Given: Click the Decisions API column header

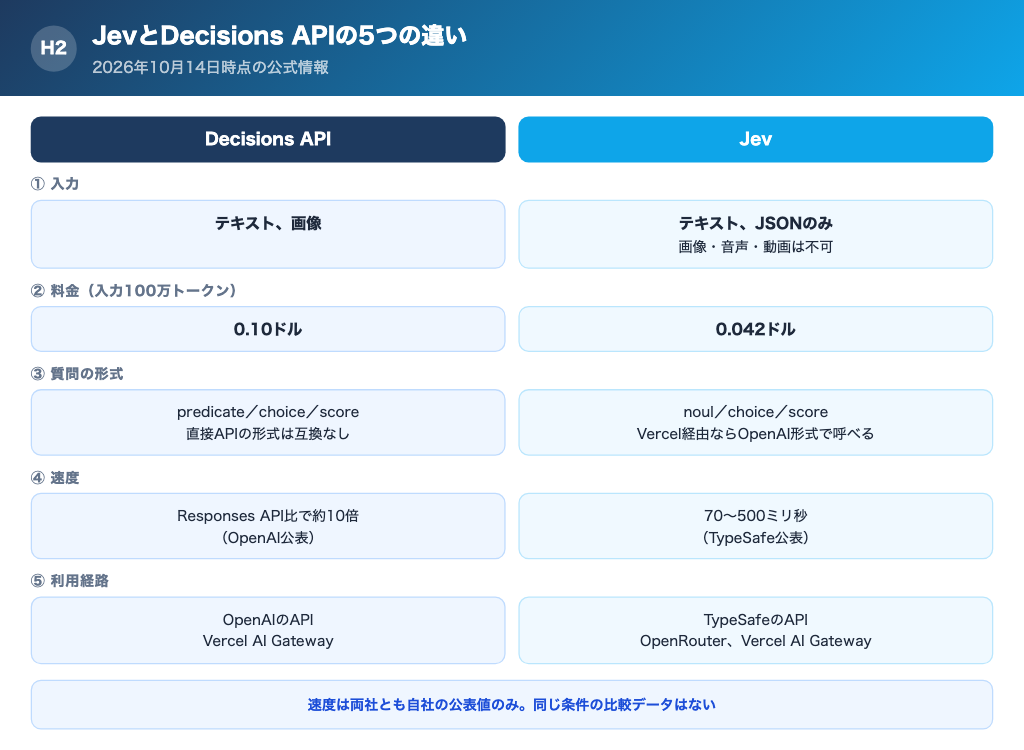Looking at the screenshot, I should coord(268,139).
